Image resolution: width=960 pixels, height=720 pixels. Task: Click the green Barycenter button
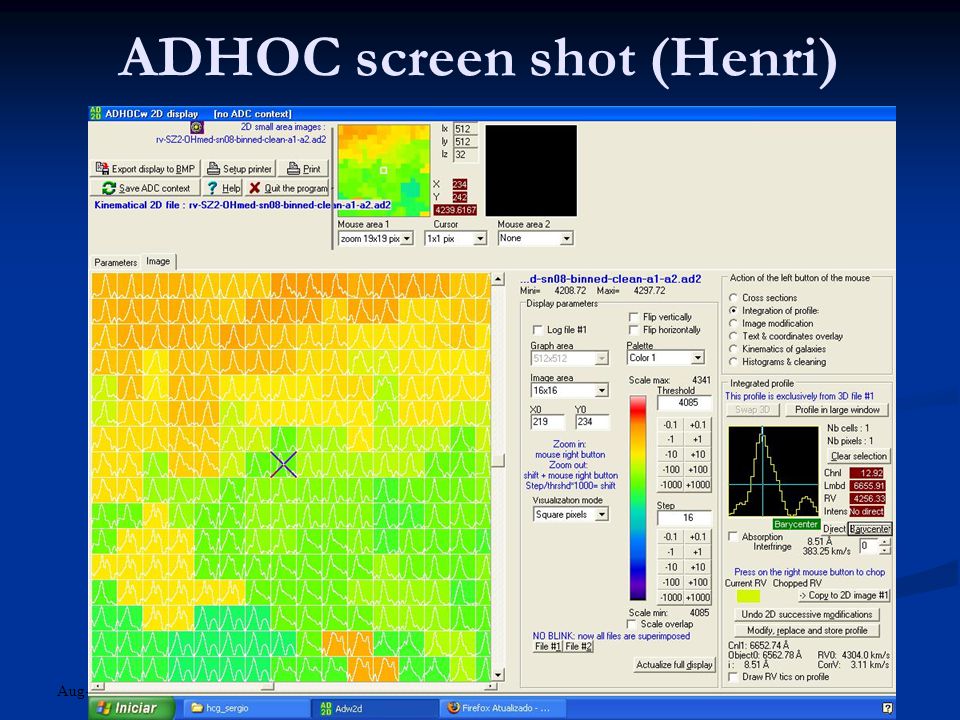(x=795, y=525)
